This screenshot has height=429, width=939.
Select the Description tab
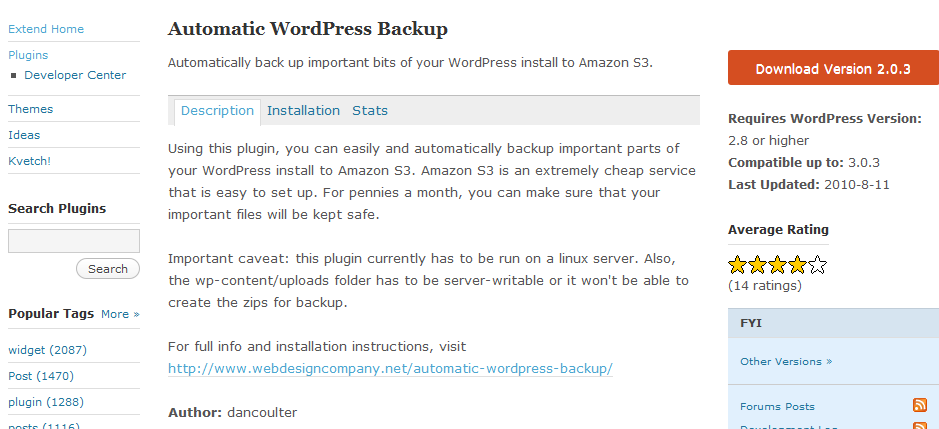[x=217, y=112]
